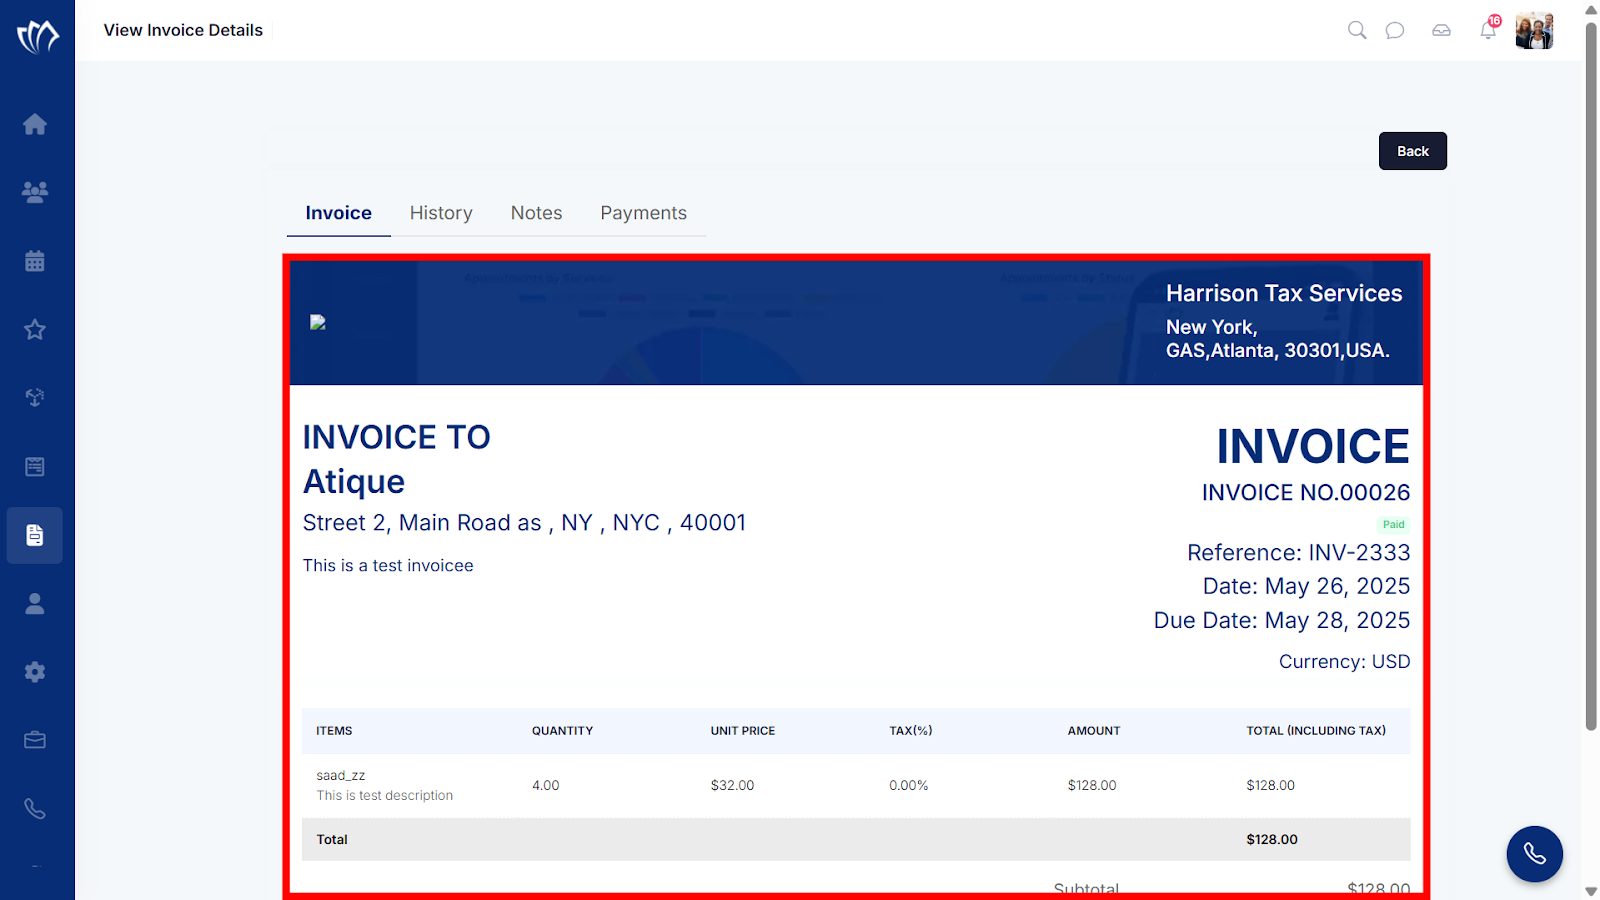
Task: Open the settings gear in the sidebar
Action: coord(35,672)
